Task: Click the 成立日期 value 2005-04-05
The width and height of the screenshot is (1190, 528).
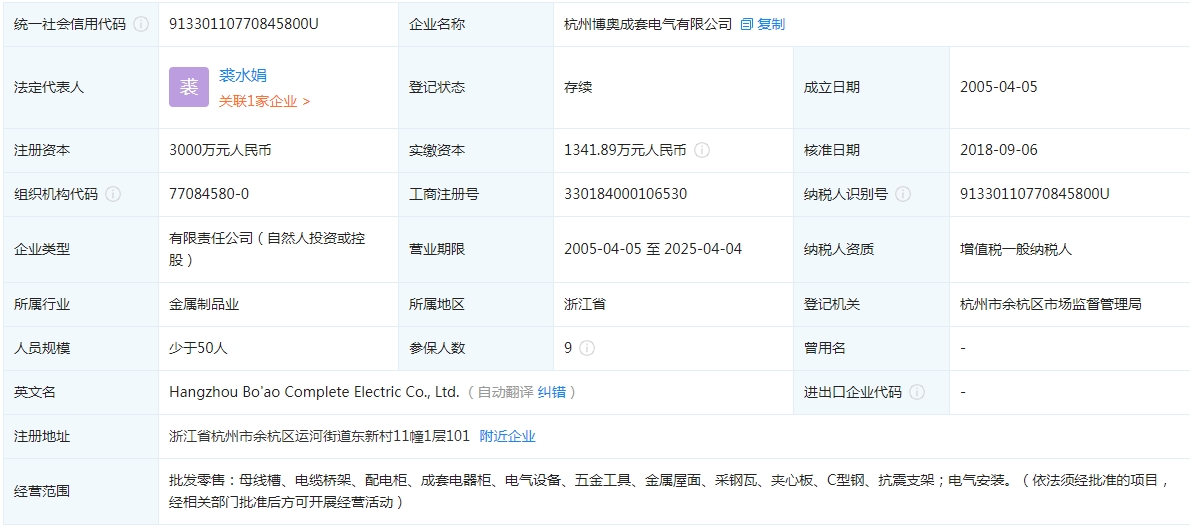Action: click(x=998, y=87)
